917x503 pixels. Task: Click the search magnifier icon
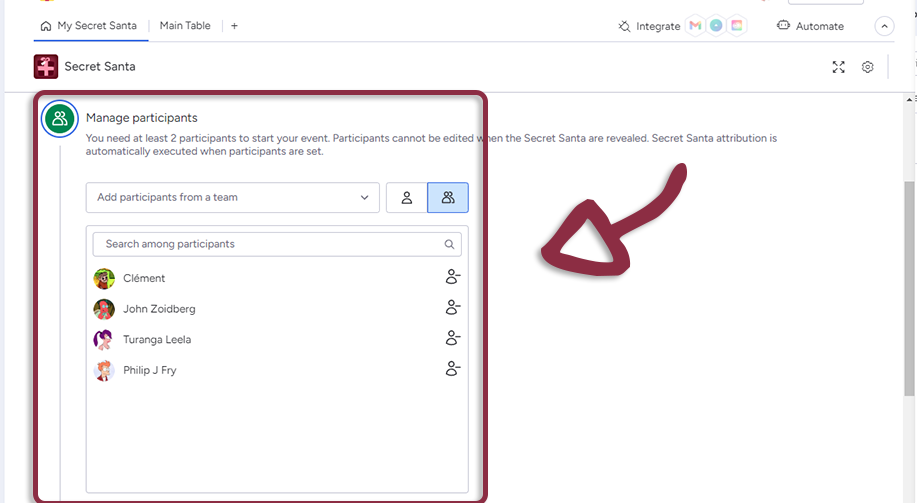tap(450, 244)
